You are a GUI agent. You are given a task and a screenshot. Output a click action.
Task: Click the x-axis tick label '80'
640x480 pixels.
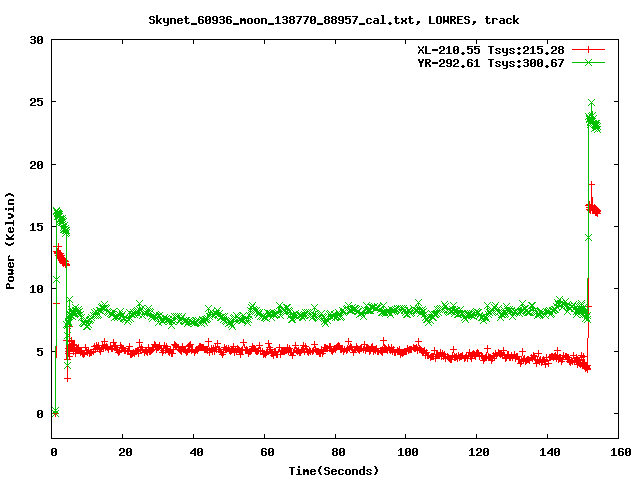point(338,452)
